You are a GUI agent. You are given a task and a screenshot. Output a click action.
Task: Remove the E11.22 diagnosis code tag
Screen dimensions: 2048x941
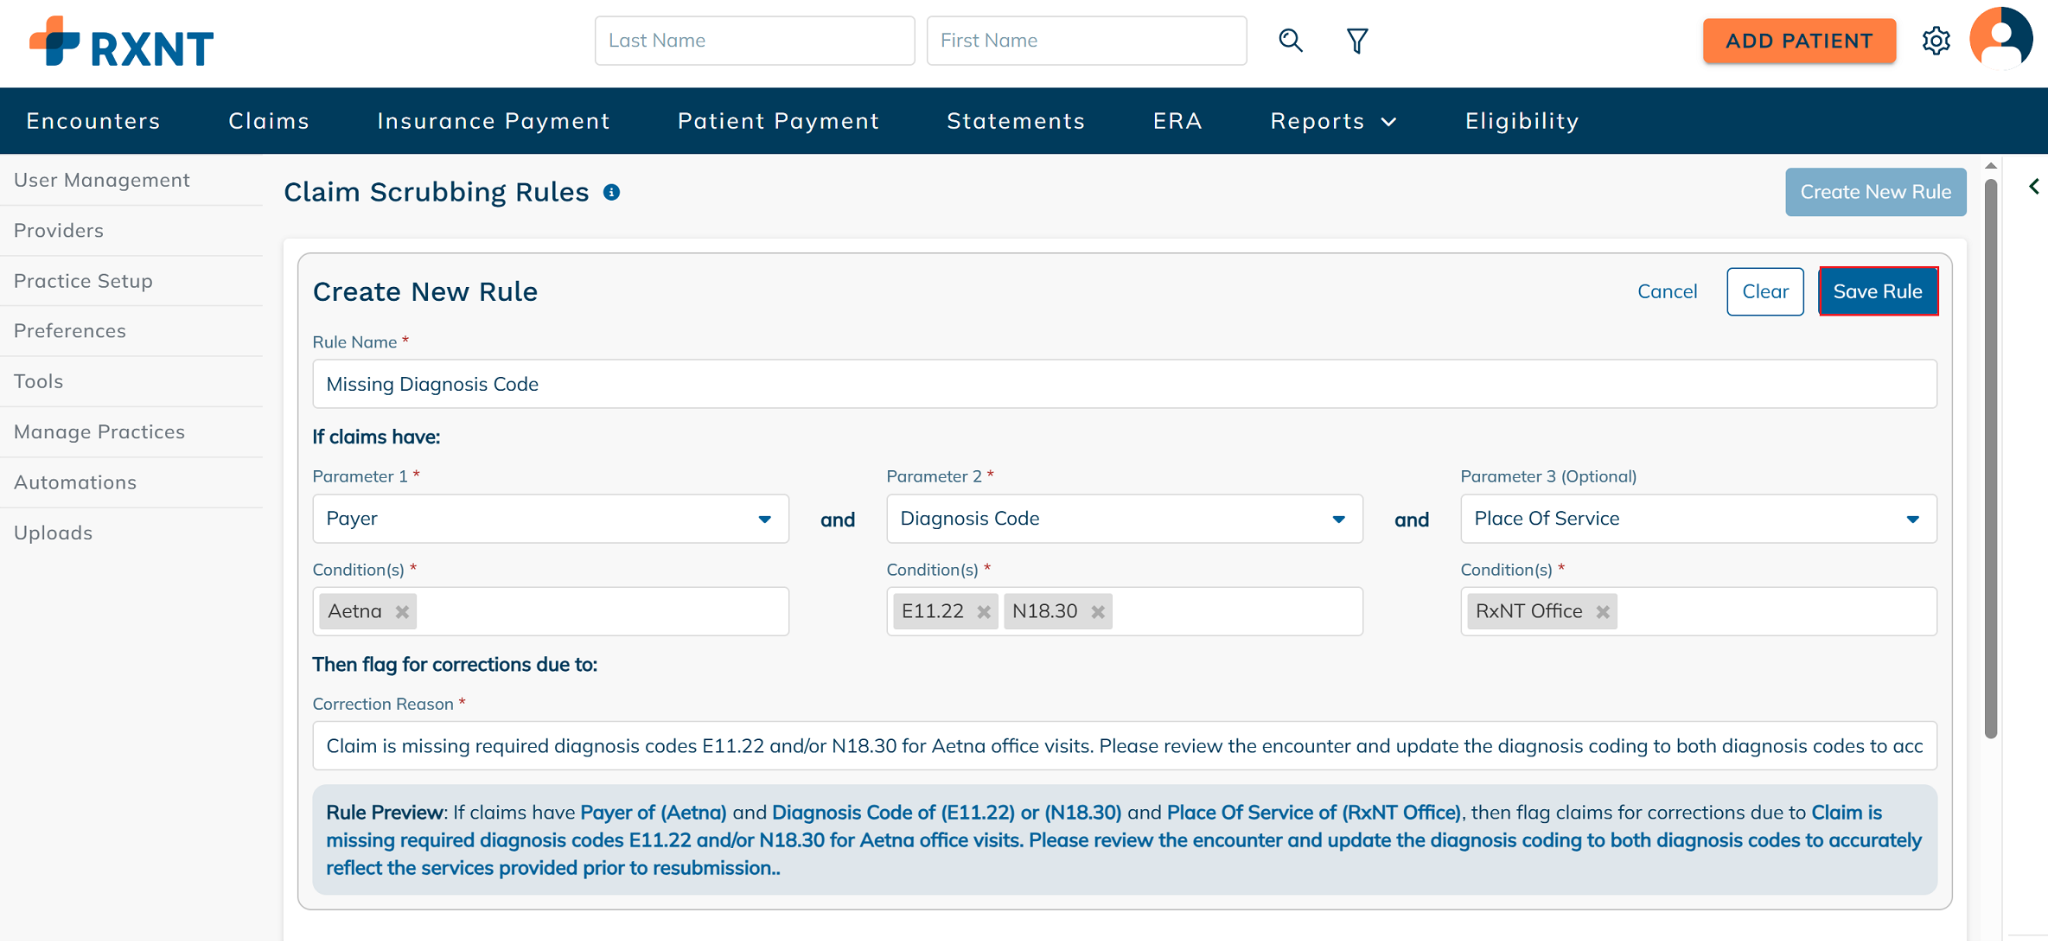tap(984, 612)
